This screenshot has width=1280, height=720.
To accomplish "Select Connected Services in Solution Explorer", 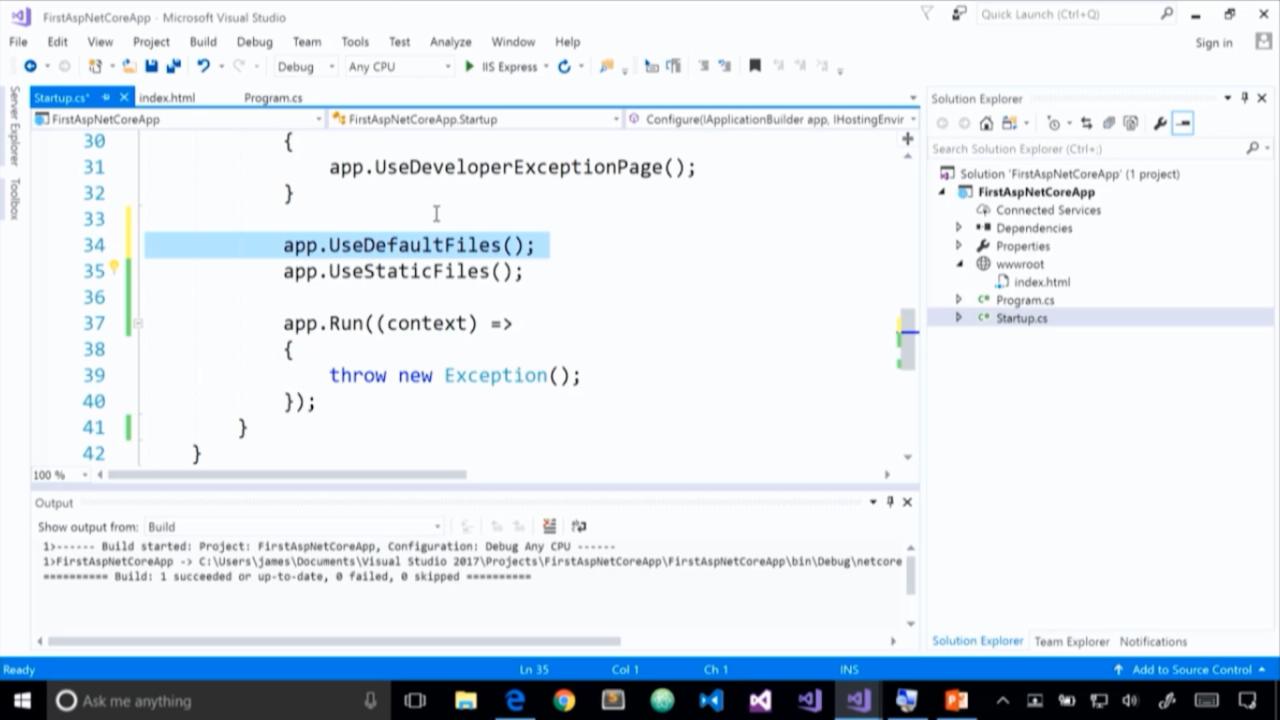I will coord(1048,210).
